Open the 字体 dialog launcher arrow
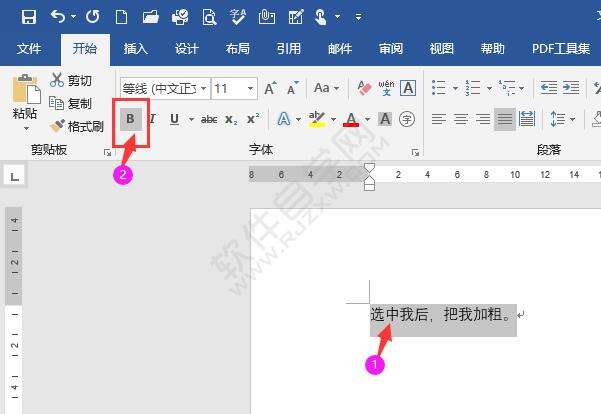The image size is (601, 414). (415, 153)
